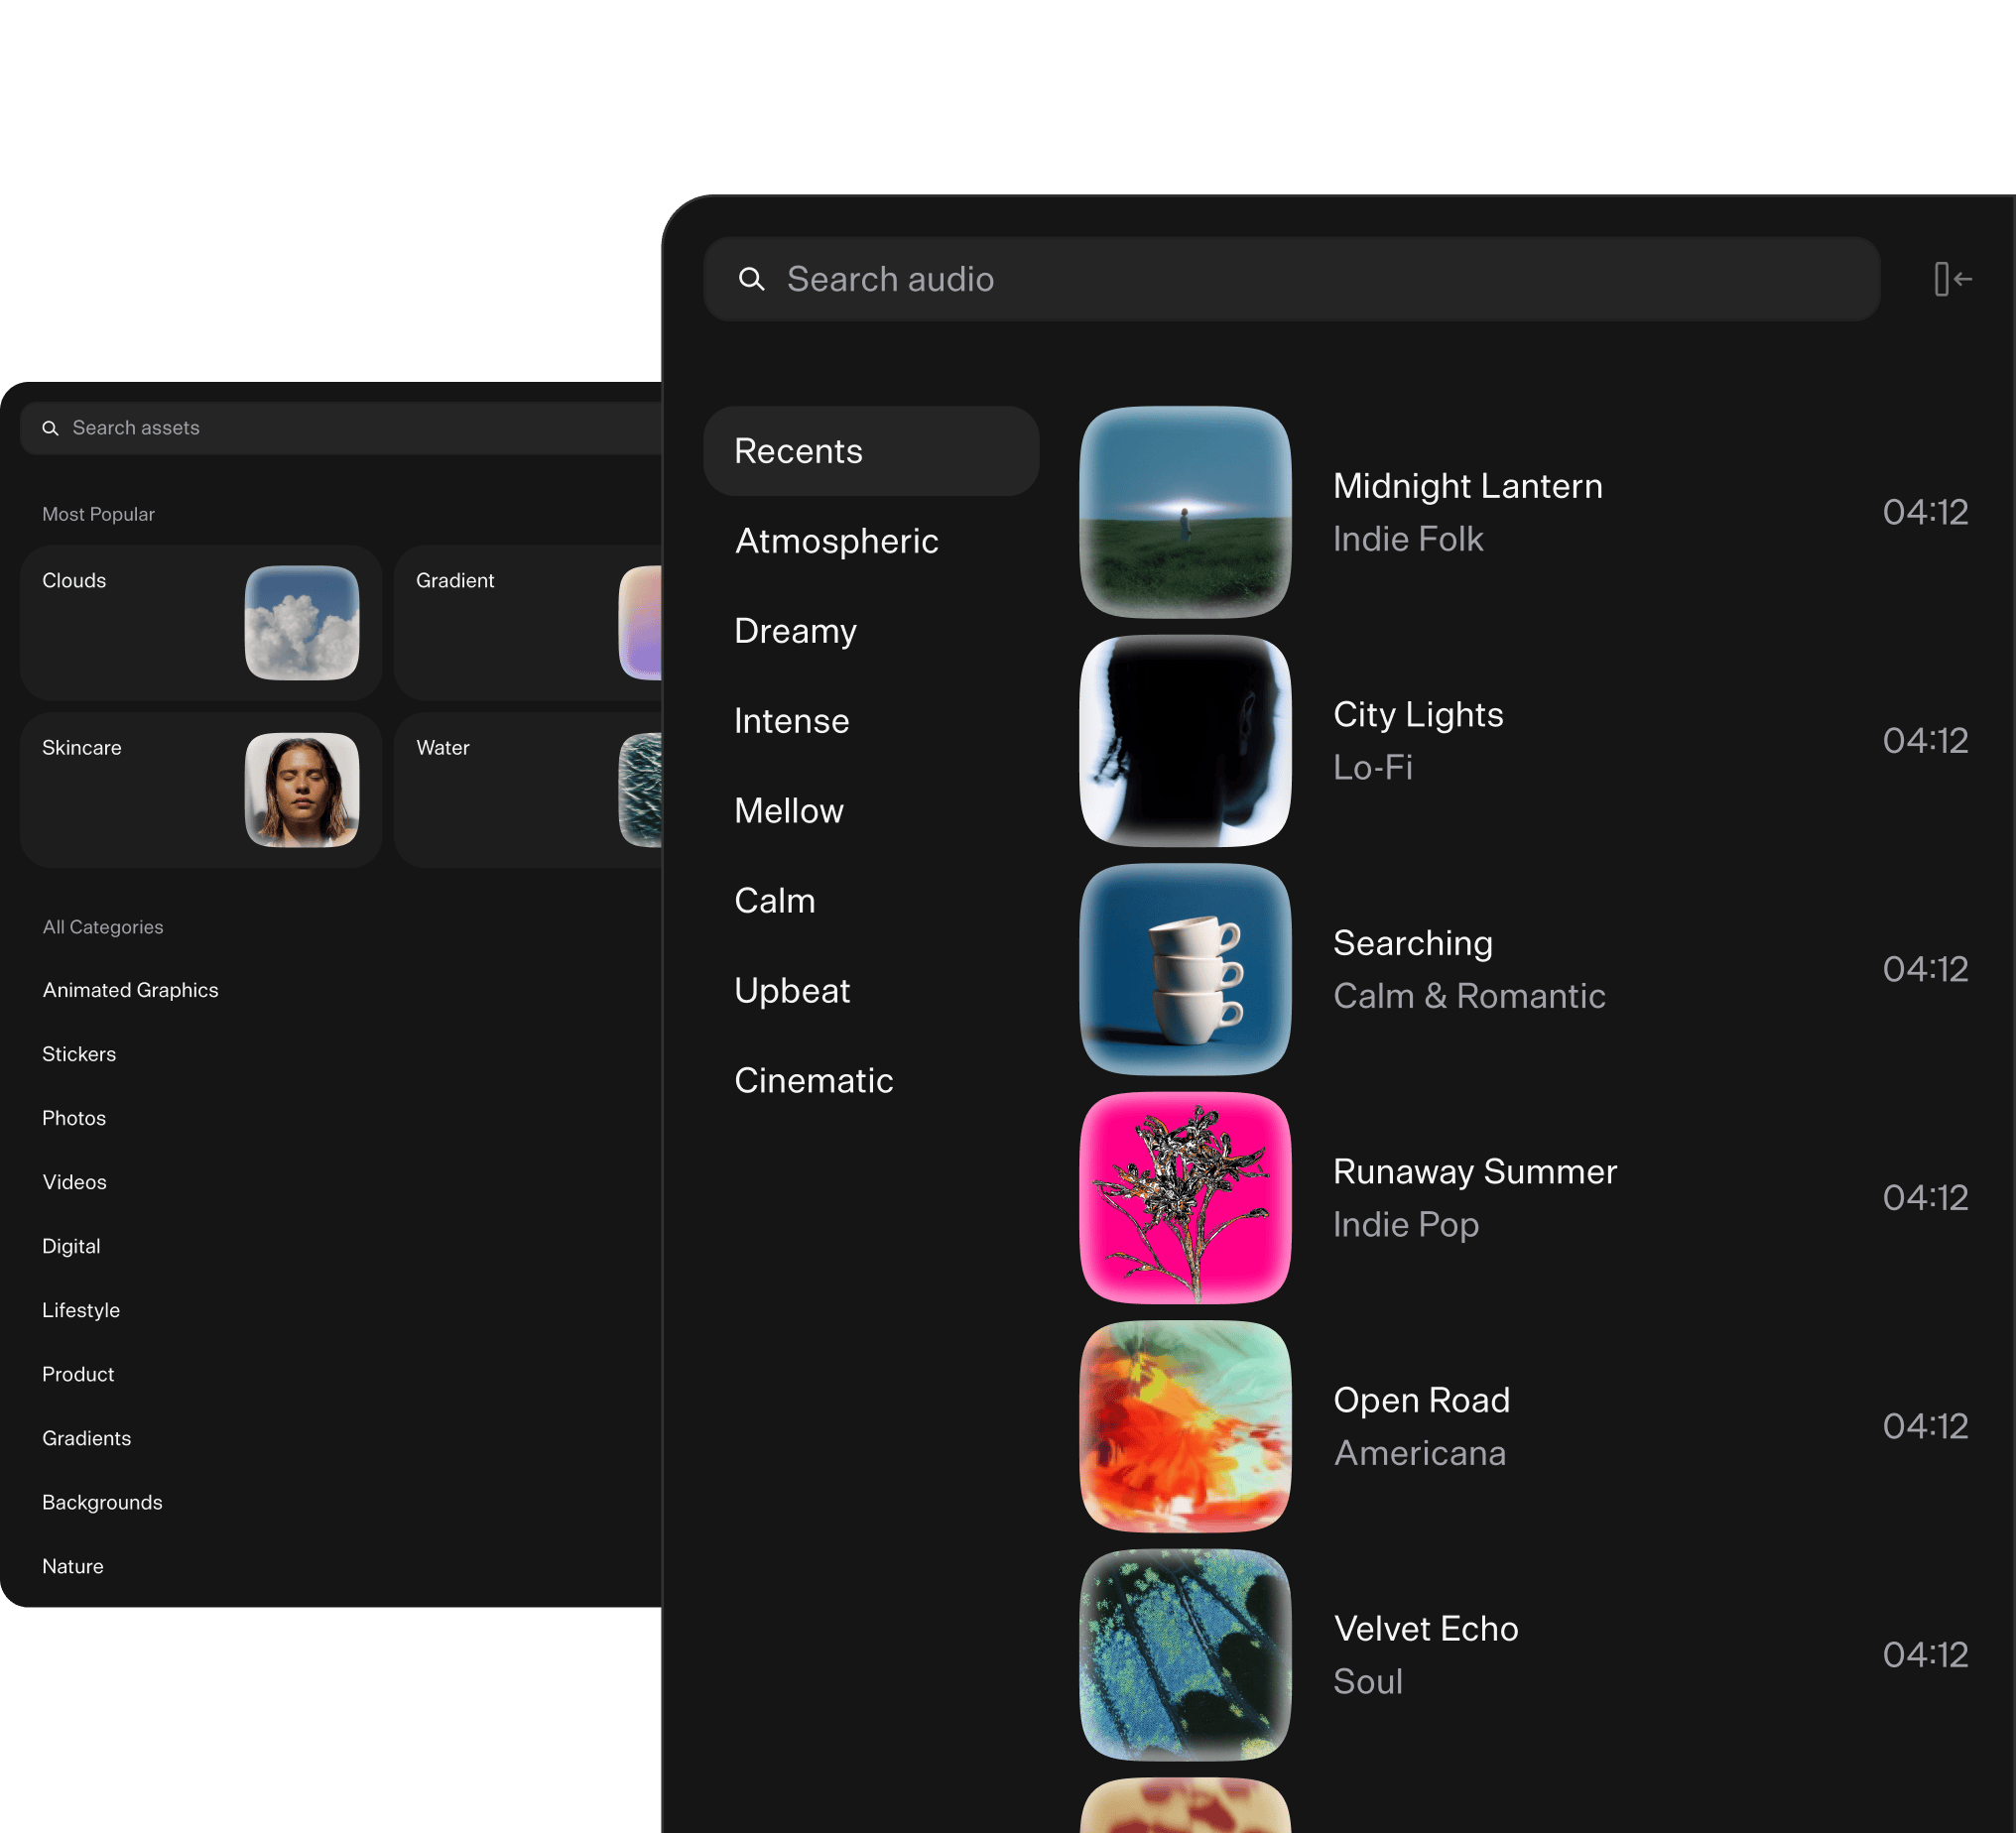Click the magnifier icon in Search audio
2016x1833 pixels.
point(751,279)
